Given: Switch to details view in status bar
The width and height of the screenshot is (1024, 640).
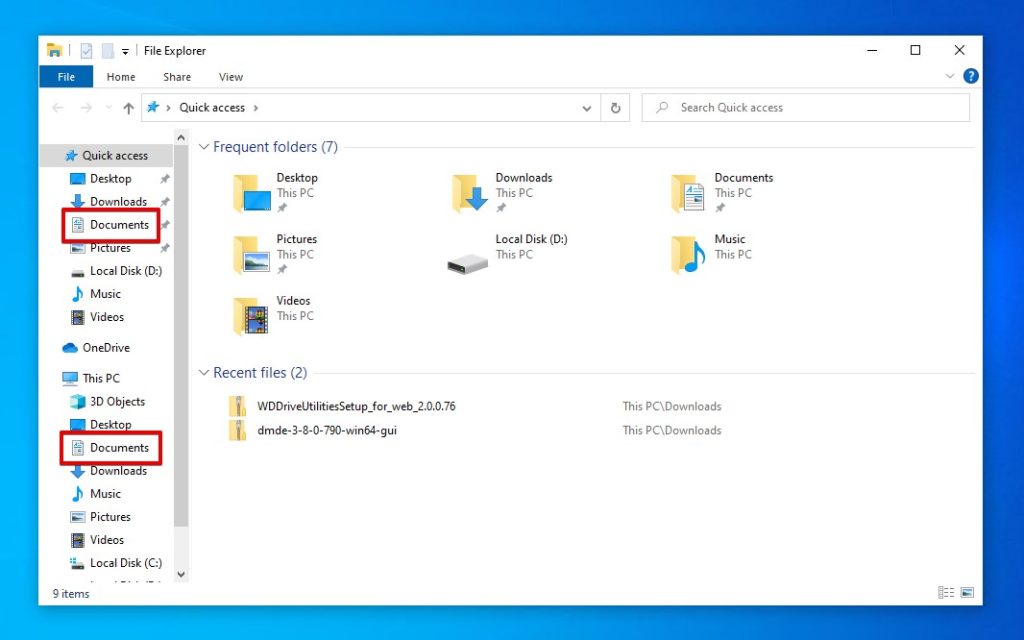Looking at the screenshot, I should tap(946, 592).
